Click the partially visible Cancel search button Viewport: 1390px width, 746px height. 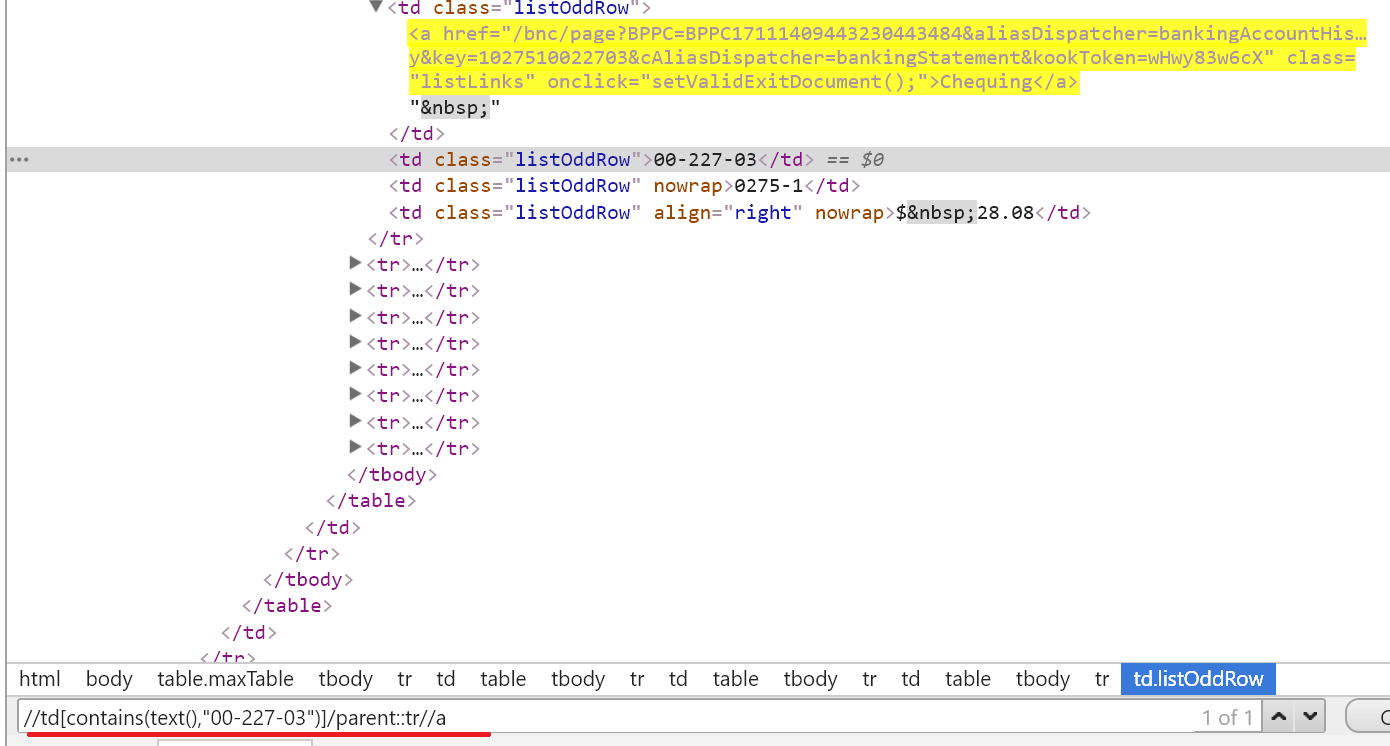point(1370,717)
